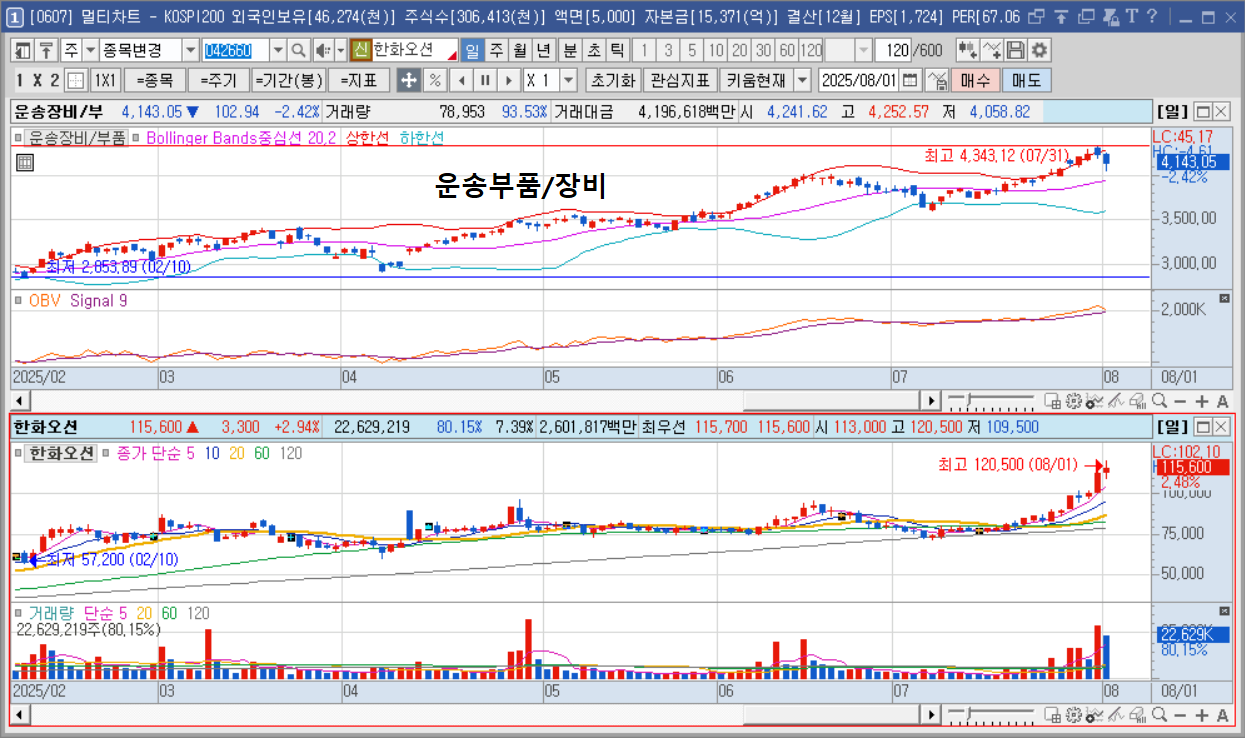Click the 매도 sell button
Viewport: 1245px width, 738px height.
[x=1026, y=80]
